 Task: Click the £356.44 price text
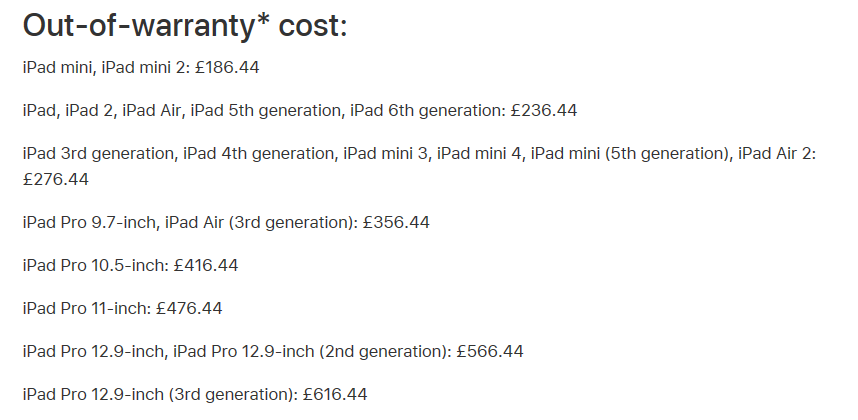click(396, 223)
